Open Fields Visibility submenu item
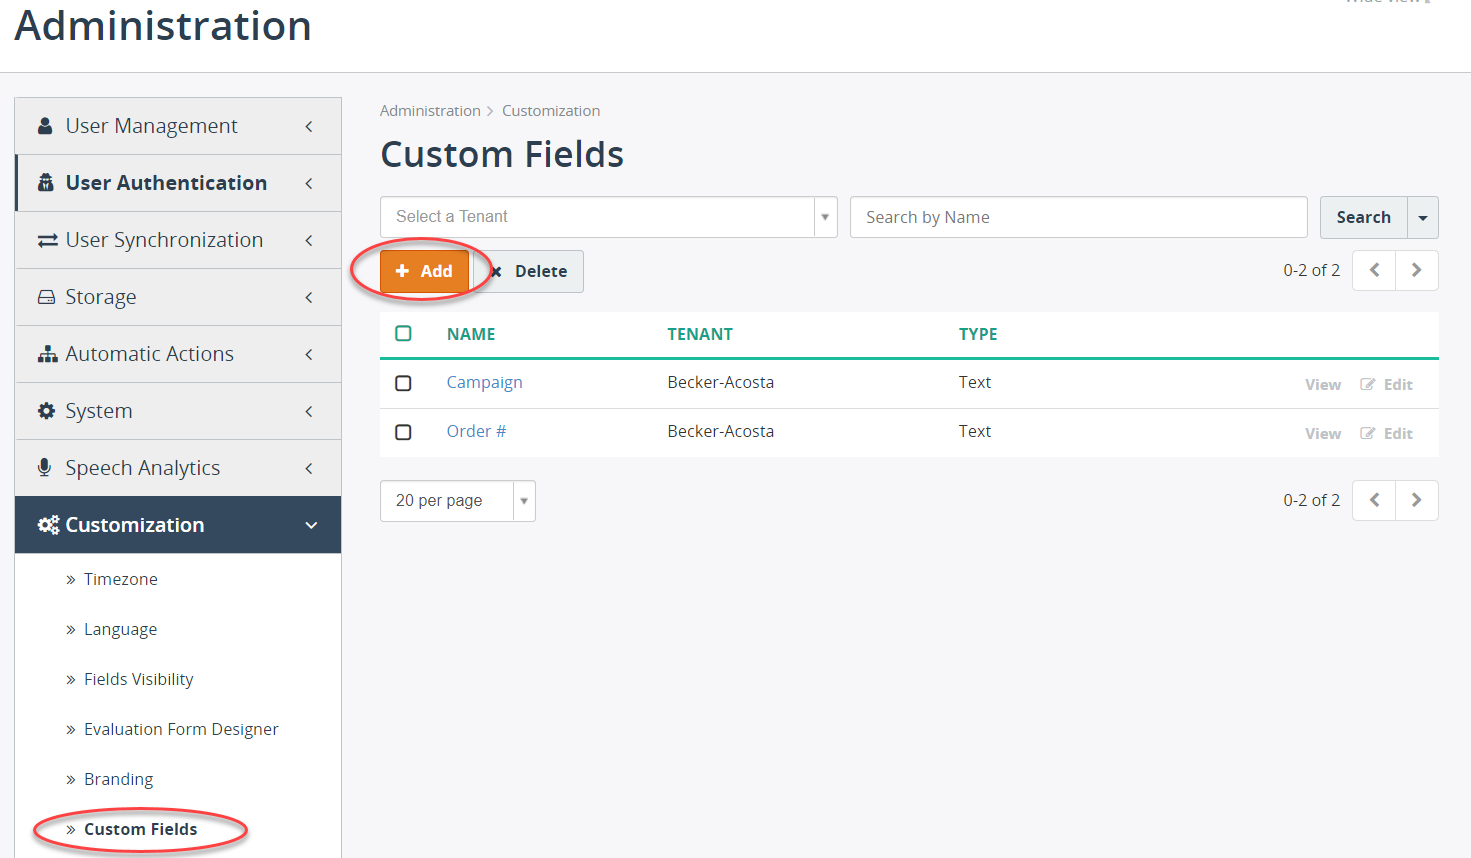Viewport: 1471px width, 858px height. [138, 679]
